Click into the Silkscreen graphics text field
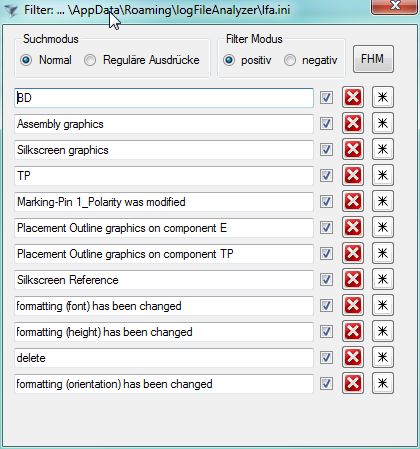This screenshot has height=449, width=420. pos(164,150)
